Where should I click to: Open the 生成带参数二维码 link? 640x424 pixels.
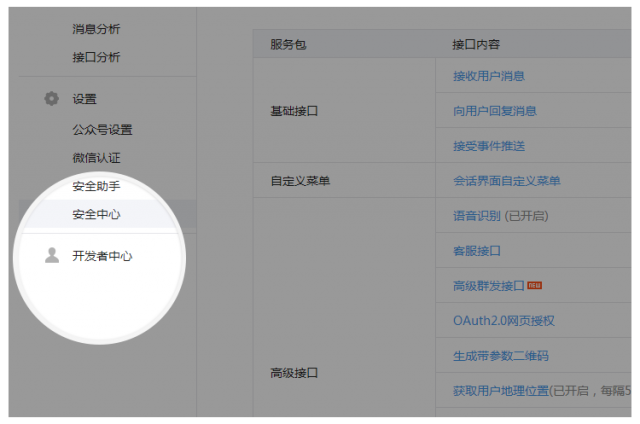[x=500, y=356]
